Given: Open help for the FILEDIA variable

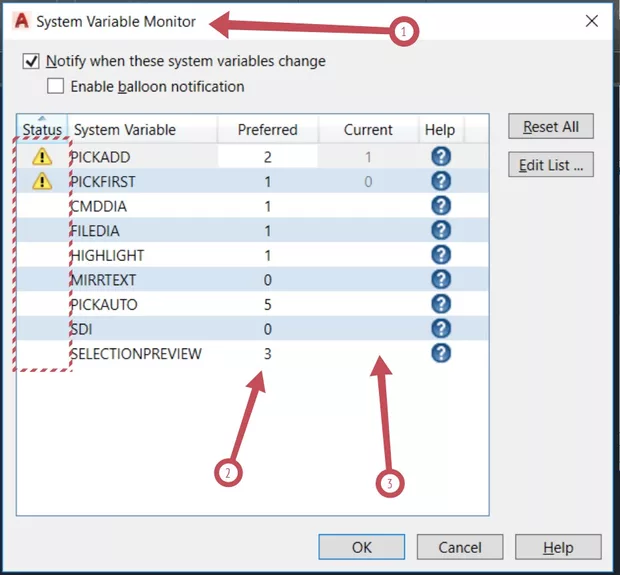Looking at the screenshot, I should point(440,230).
